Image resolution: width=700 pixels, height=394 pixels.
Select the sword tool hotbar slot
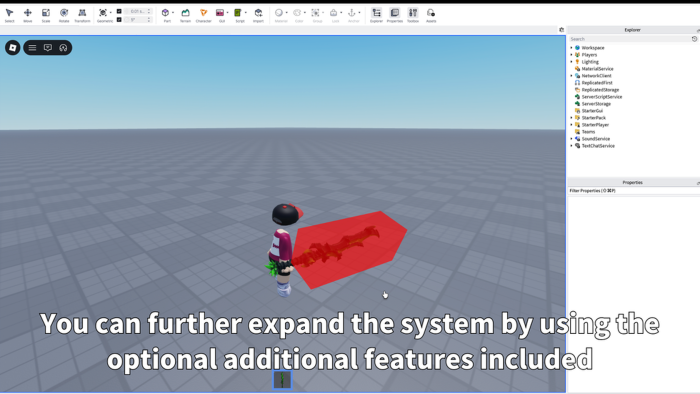(283, 380)
